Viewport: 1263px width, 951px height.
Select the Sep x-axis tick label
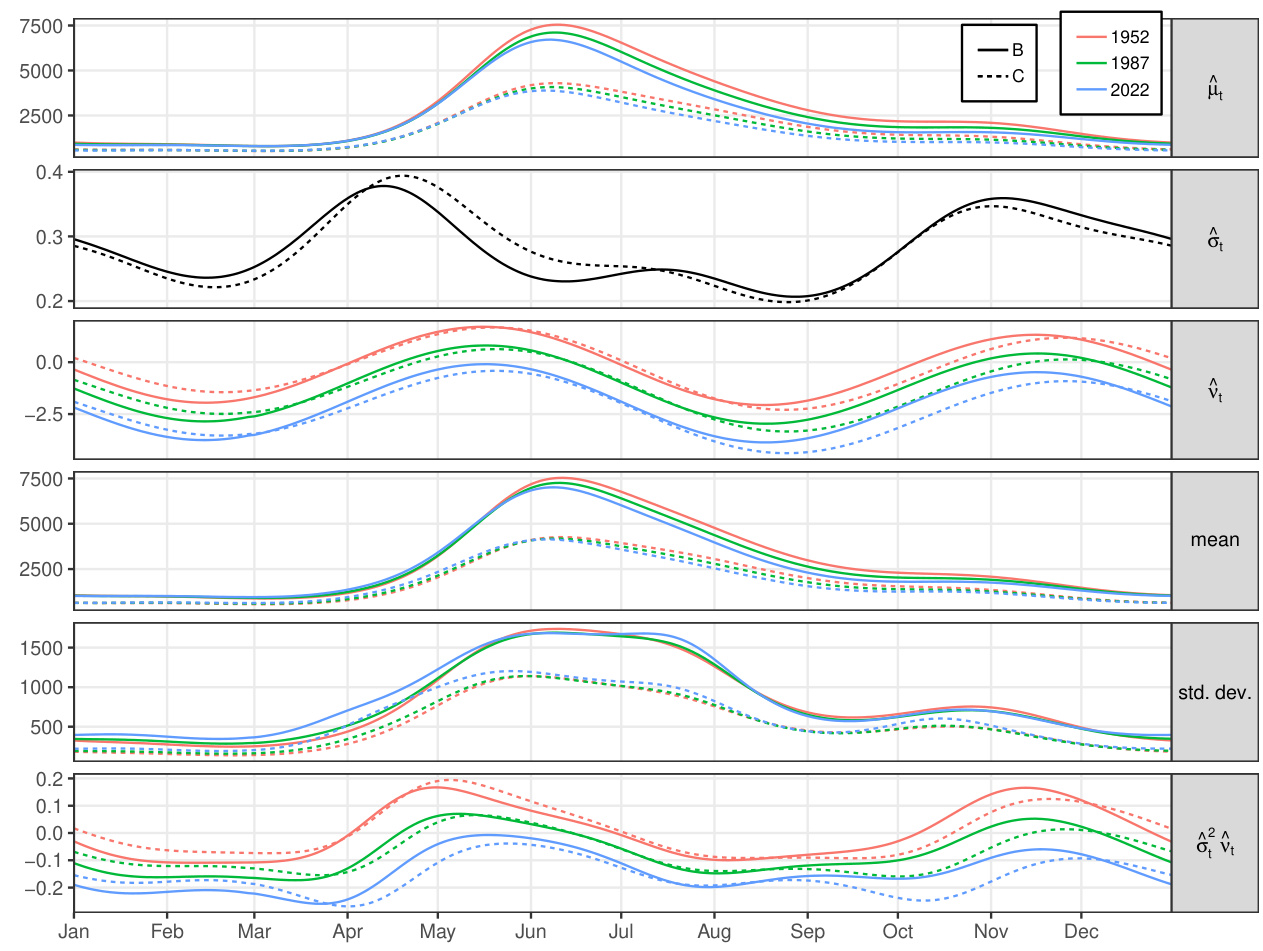pyautogui.click(x=807, y=934)
